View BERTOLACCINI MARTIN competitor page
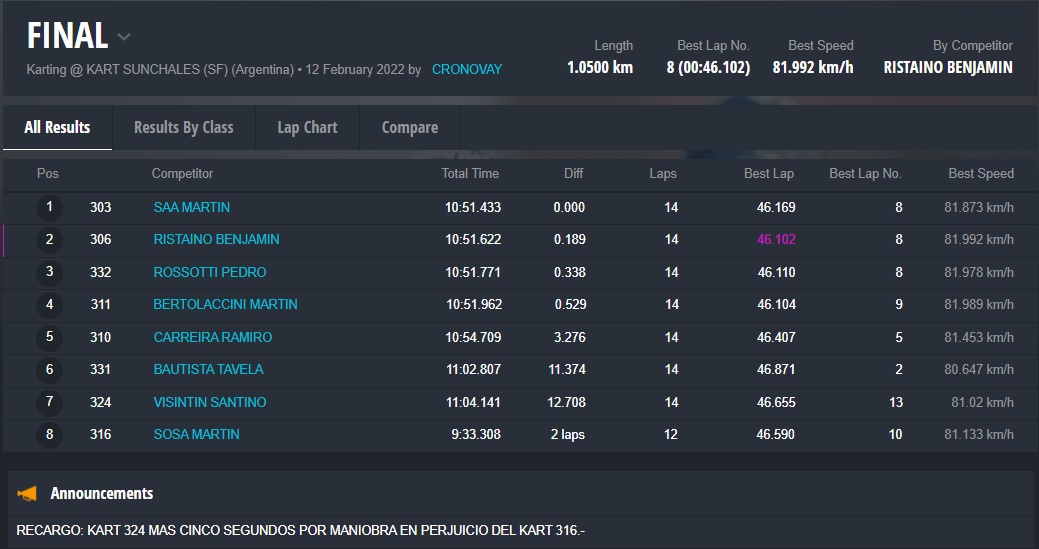 pos(225,304)
